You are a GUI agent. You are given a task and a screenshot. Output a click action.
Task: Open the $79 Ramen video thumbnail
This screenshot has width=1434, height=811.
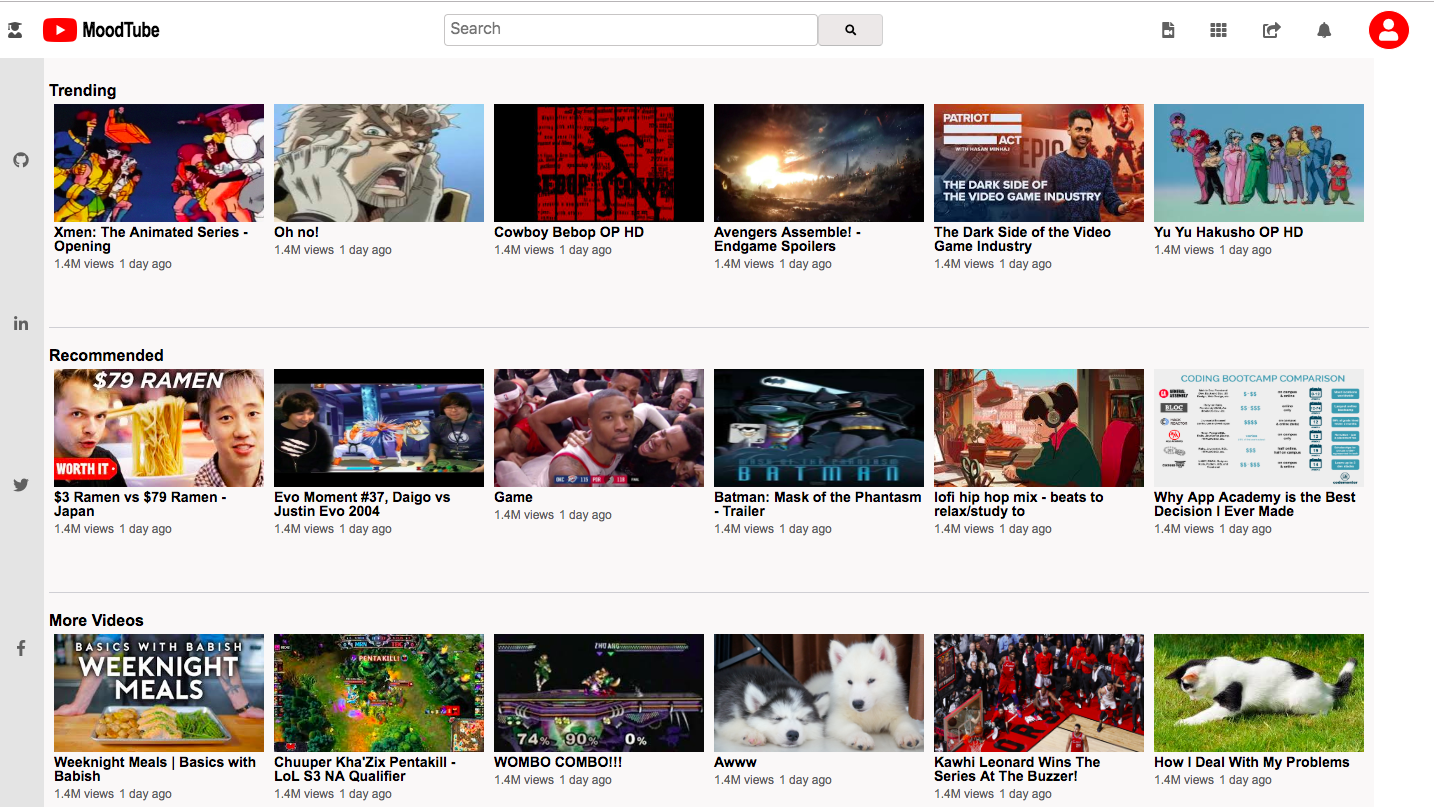tap(159, 428)
